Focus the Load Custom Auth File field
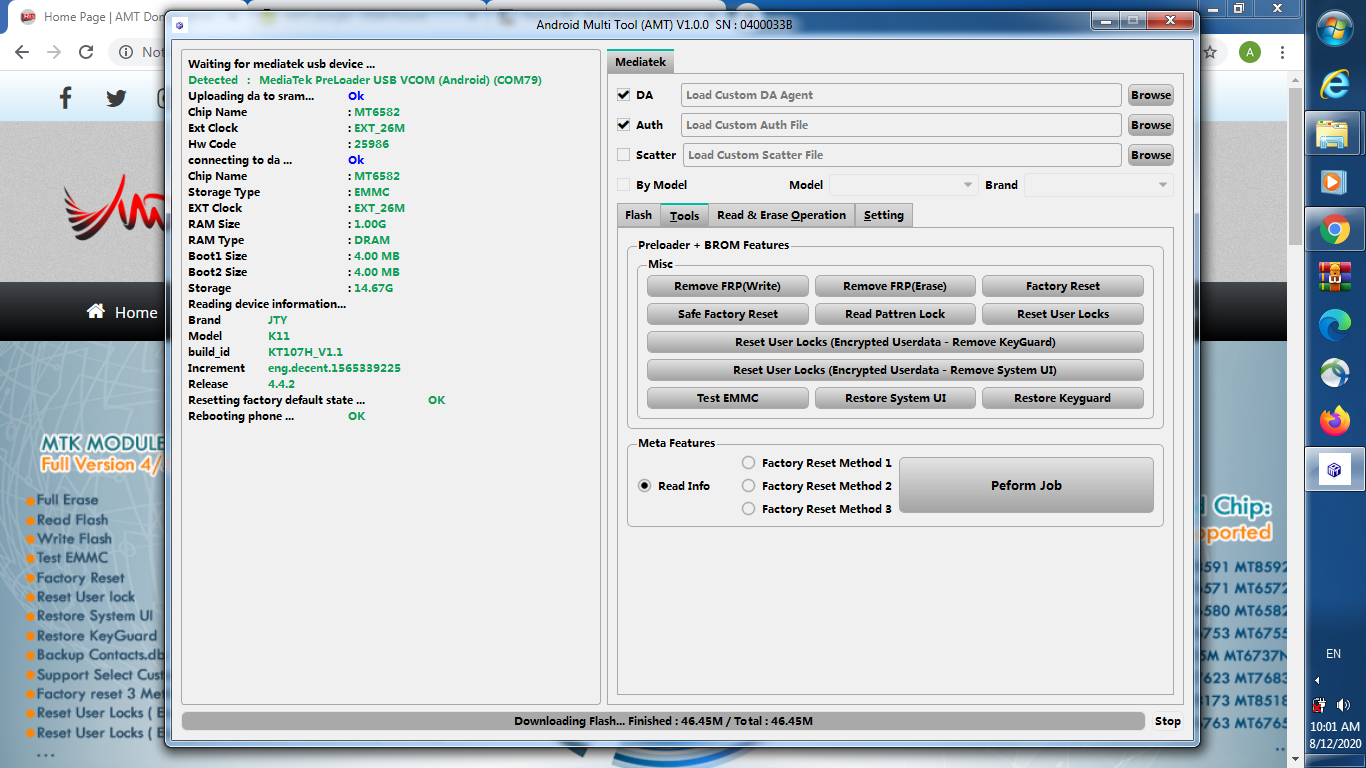The width and height of the screenshot is (1366, 768). pyautogui.click(x=901, y=125)
